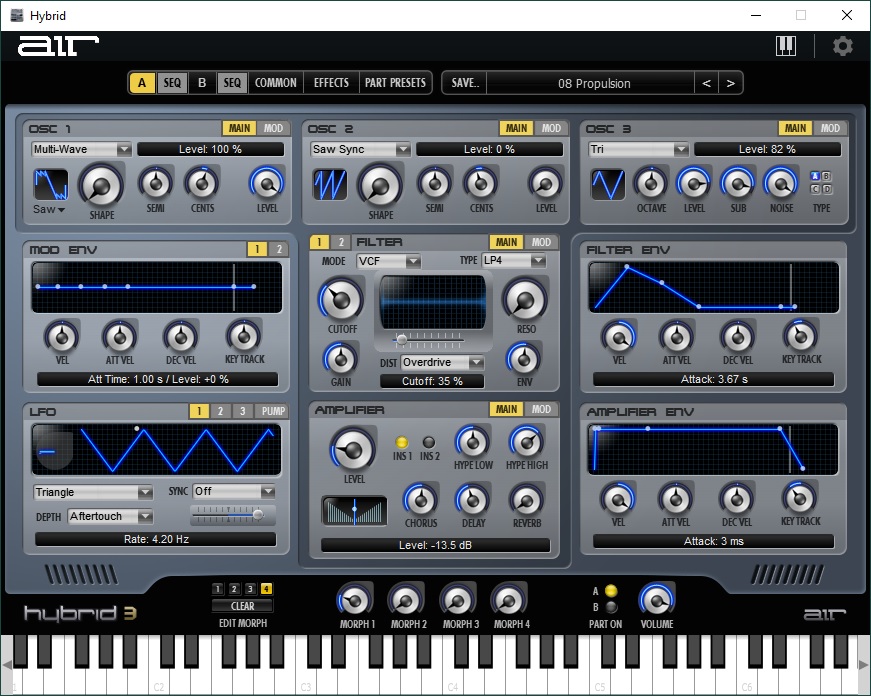Open the on-screen keyboard icon
The width and height of the screenshot is (871, 696).
click(785, 46)
